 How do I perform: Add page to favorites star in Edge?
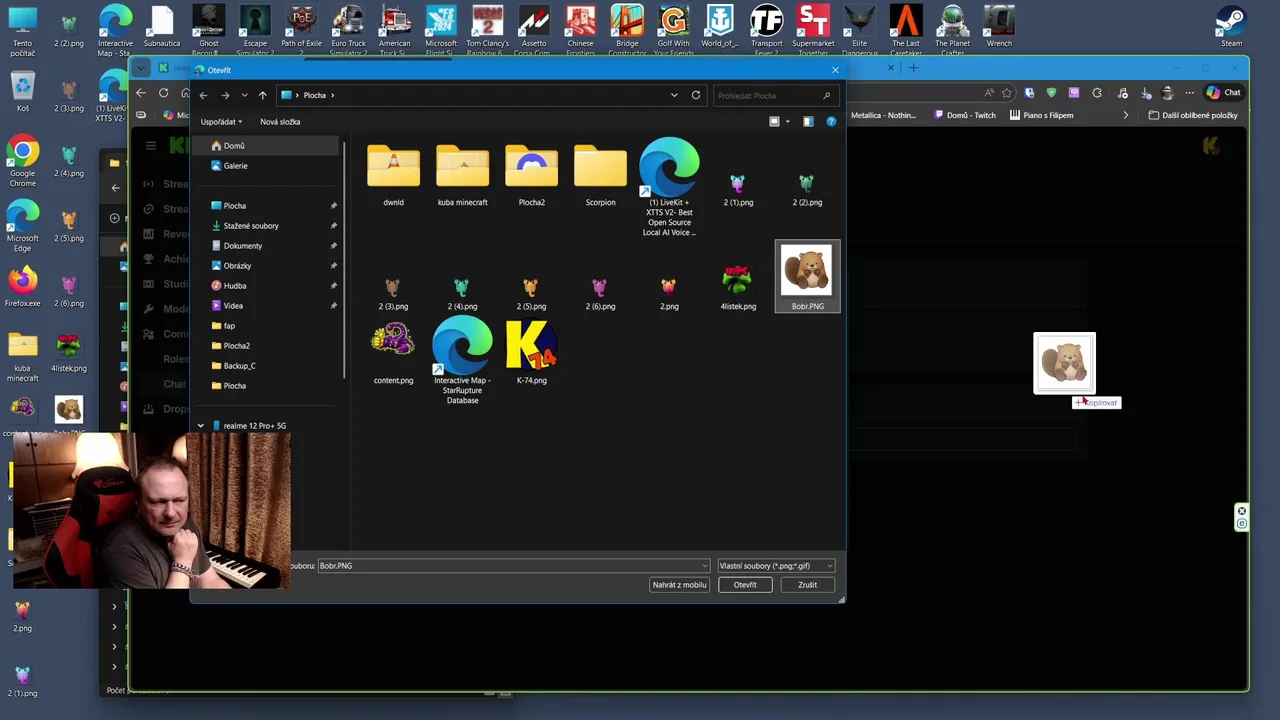[1007, 92]
